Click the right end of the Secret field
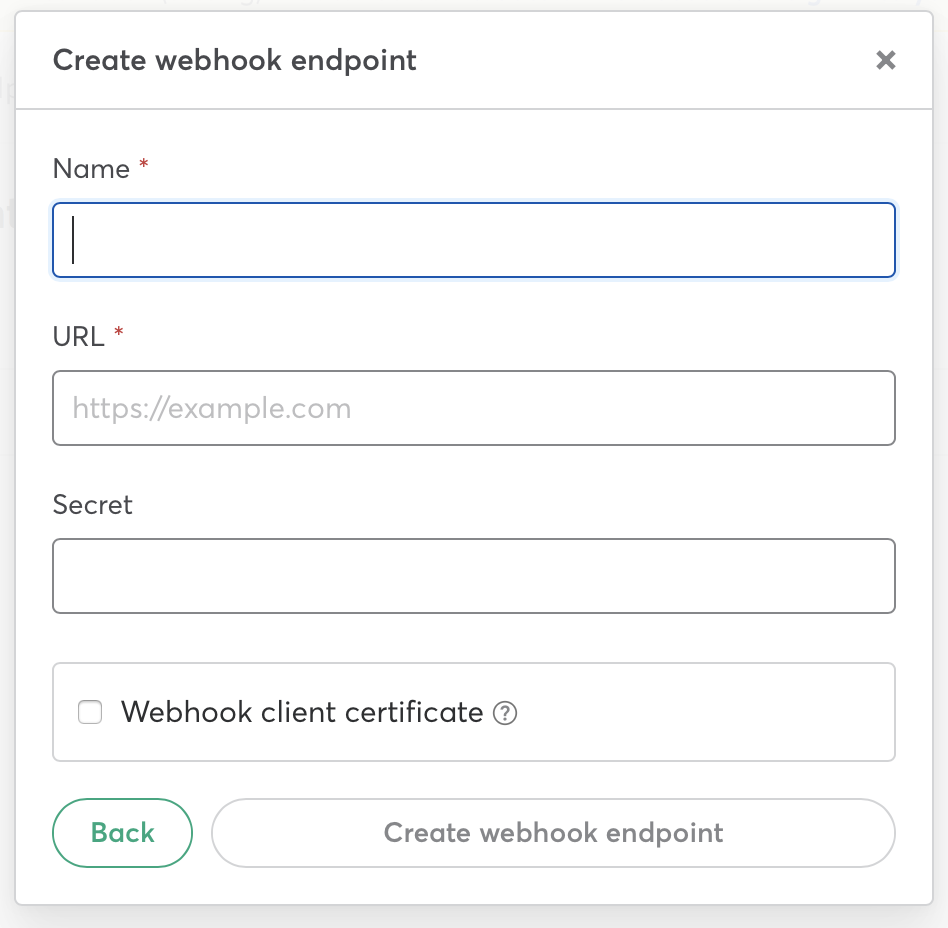Viewport: 948px width, 928px height. pos(860,576)
